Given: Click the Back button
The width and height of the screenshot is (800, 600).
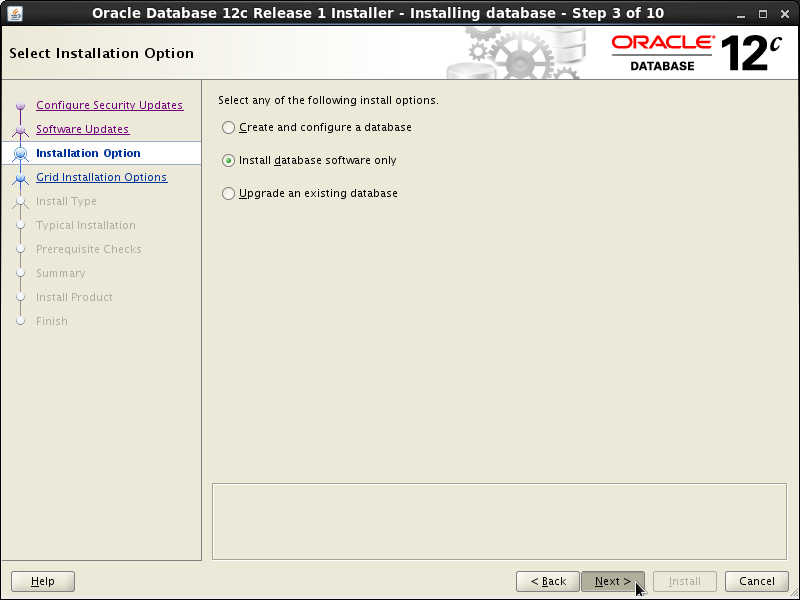Looking at the screenshot, I should 548,581.
